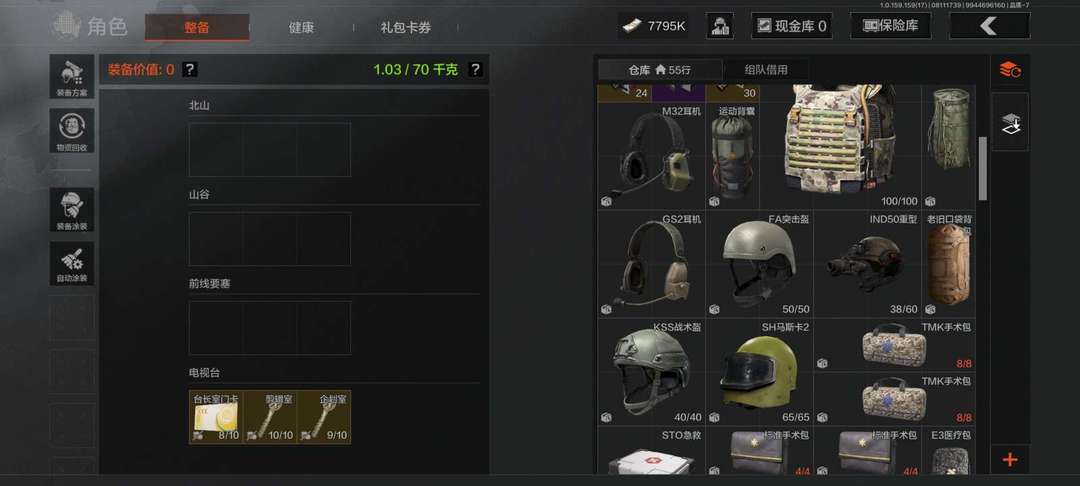Click the 自动涂装 auto paint icon
The height and width of the screenshot is (486, 1080).
click(72, 263)
